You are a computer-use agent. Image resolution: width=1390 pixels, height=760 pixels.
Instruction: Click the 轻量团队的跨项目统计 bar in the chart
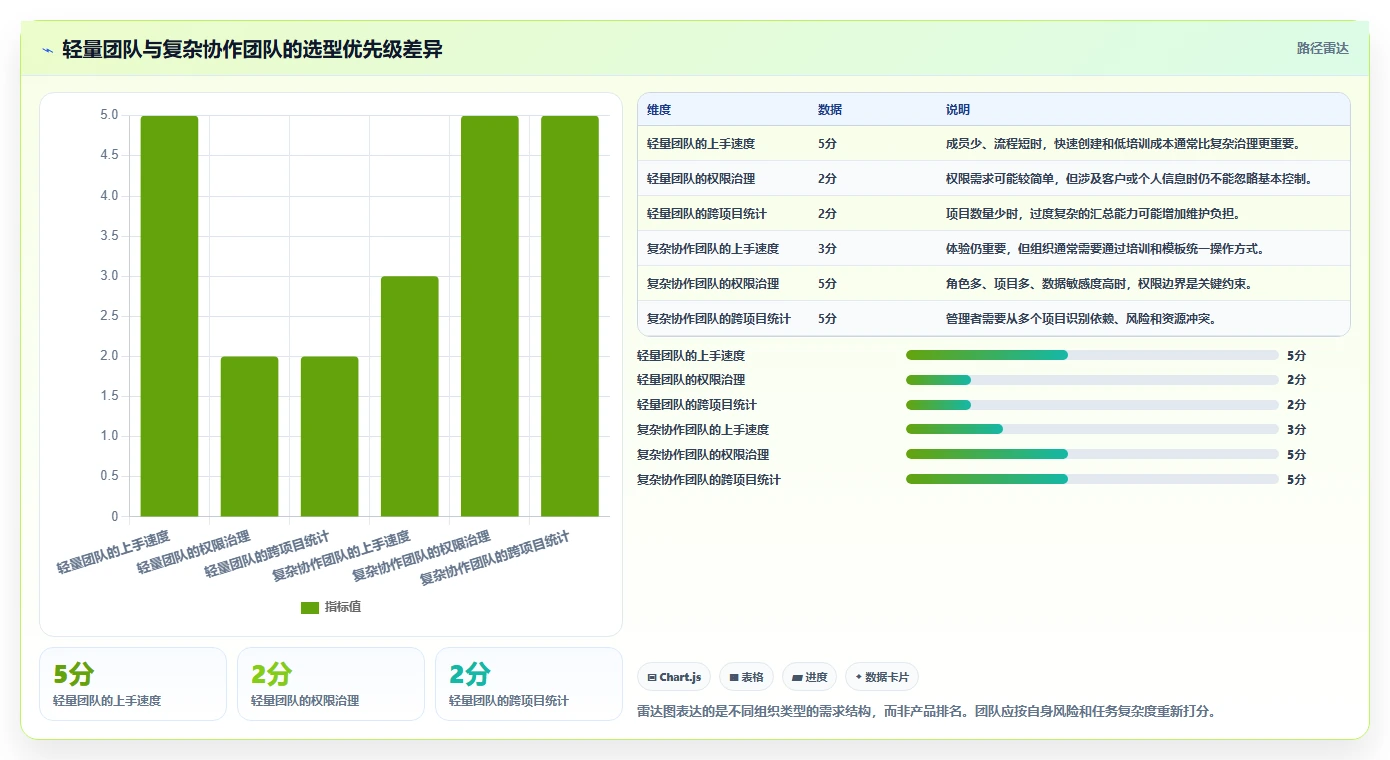point(329,436)
